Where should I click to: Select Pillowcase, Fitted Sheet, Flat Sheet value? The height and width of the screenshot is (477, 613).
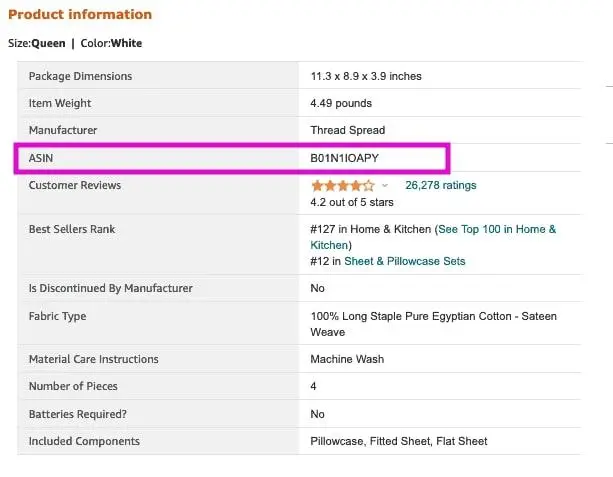[399, 441]
